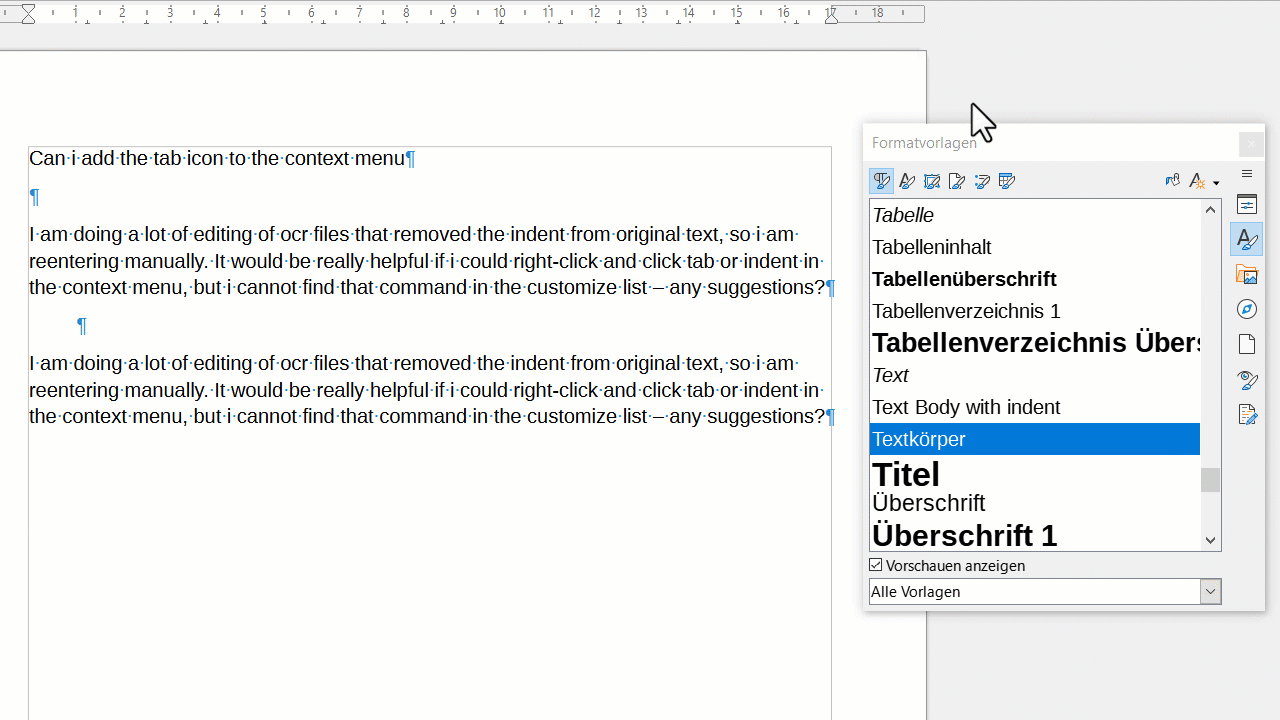Open the Style Inspector sidebar icon
Screen dimensions: 1280x720
[1247, 379]
